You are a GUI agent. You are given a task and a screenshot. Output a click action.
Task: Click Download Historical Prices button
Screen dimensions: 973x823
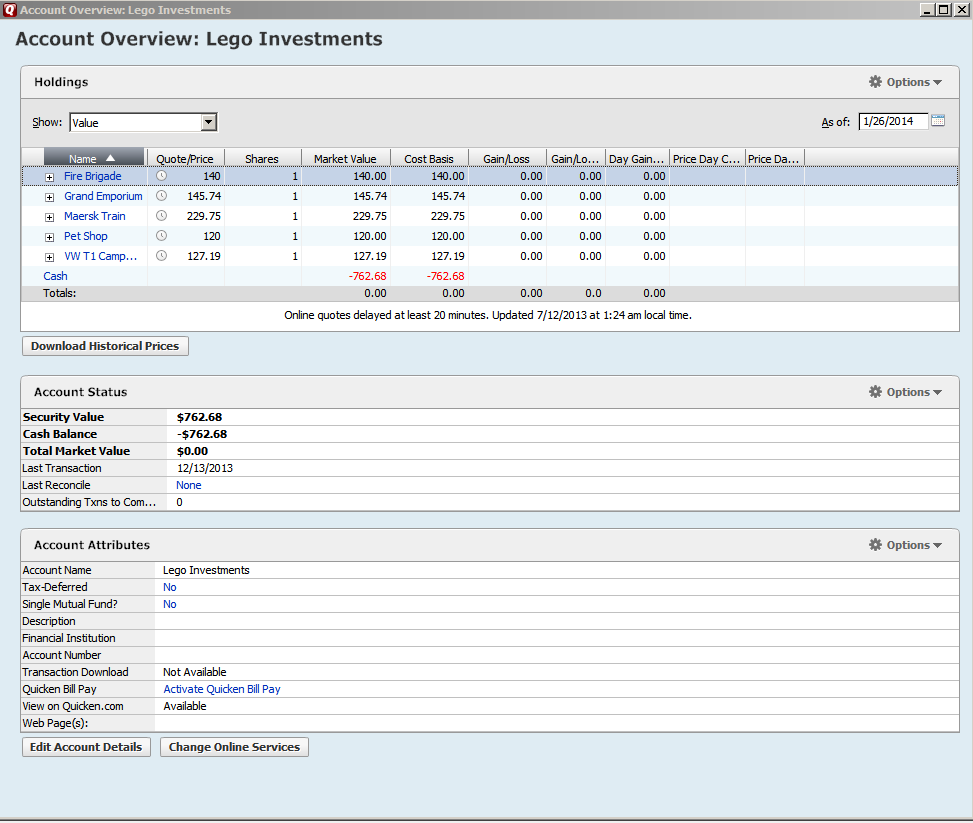click(x=105, y=346)
